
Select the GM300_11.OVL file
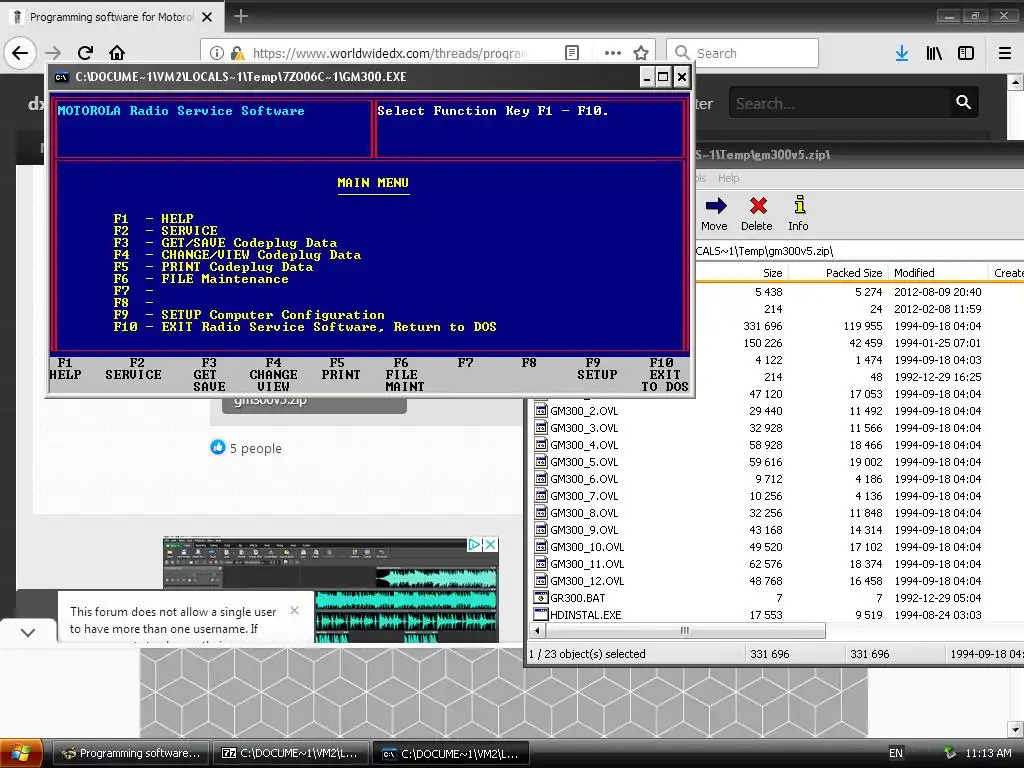click(580, 564)
